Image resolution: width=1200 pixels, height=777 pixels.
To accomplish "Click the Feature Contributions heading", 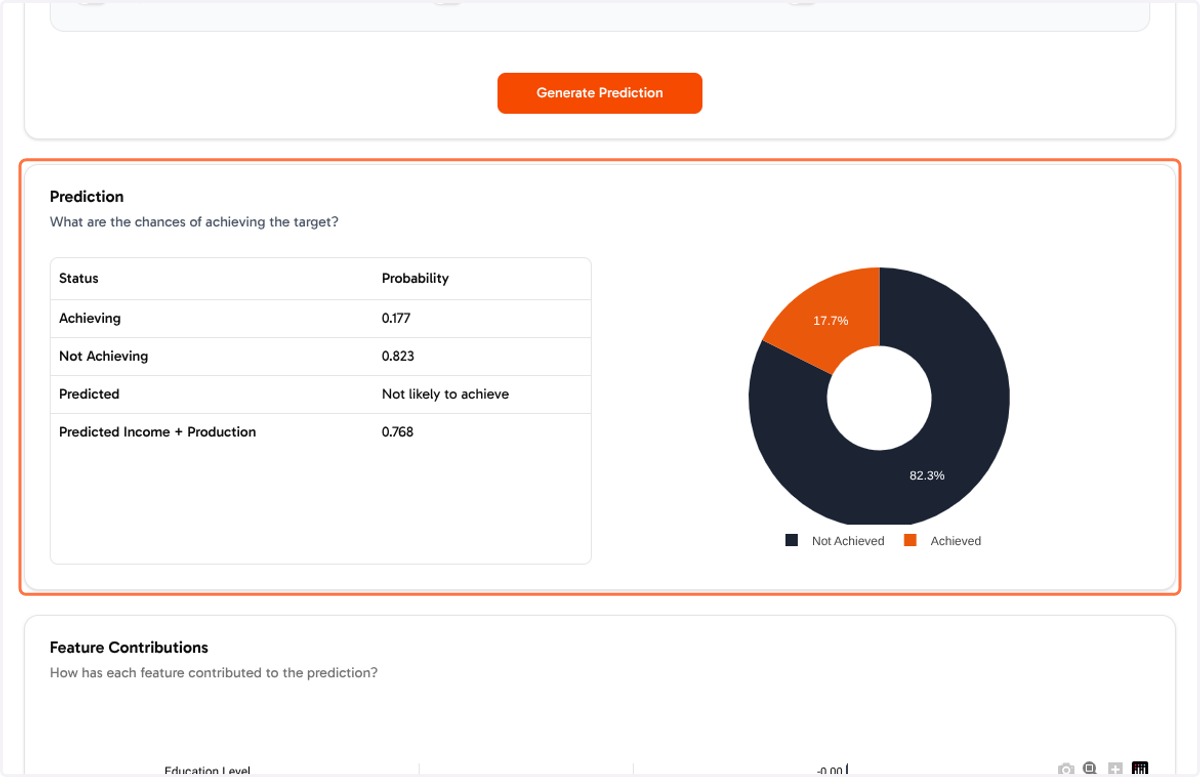I will (x=129, y=648).
